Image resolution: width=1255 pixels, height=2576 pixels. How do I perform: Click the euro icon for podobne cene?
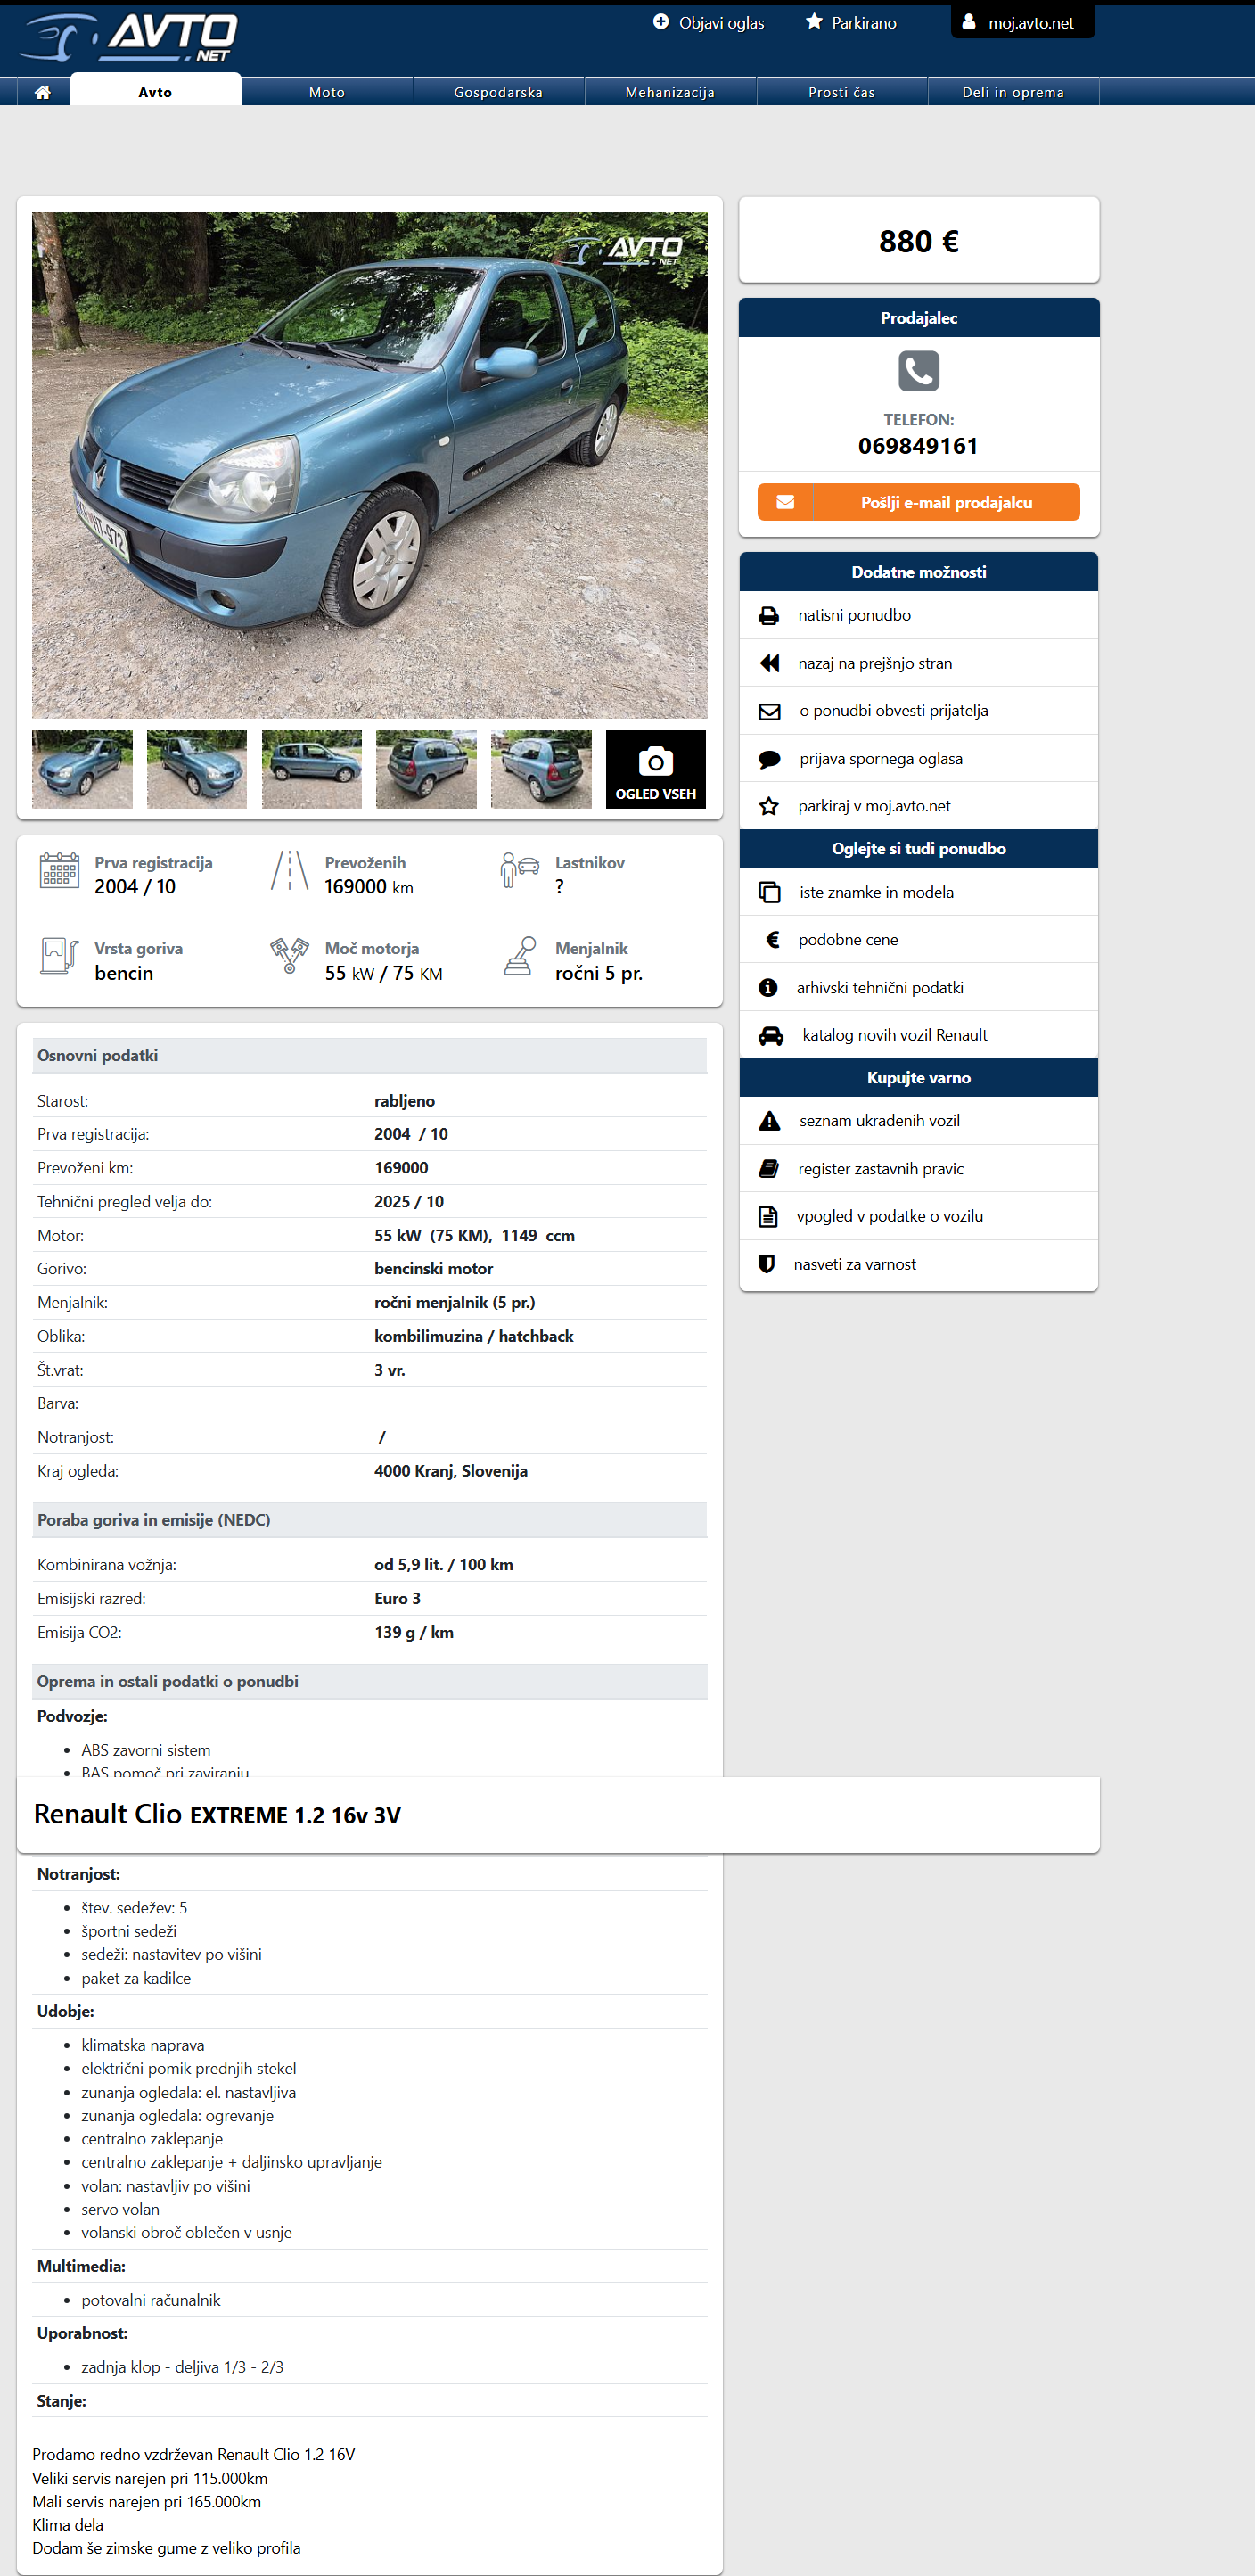click(x=772, y=940)
